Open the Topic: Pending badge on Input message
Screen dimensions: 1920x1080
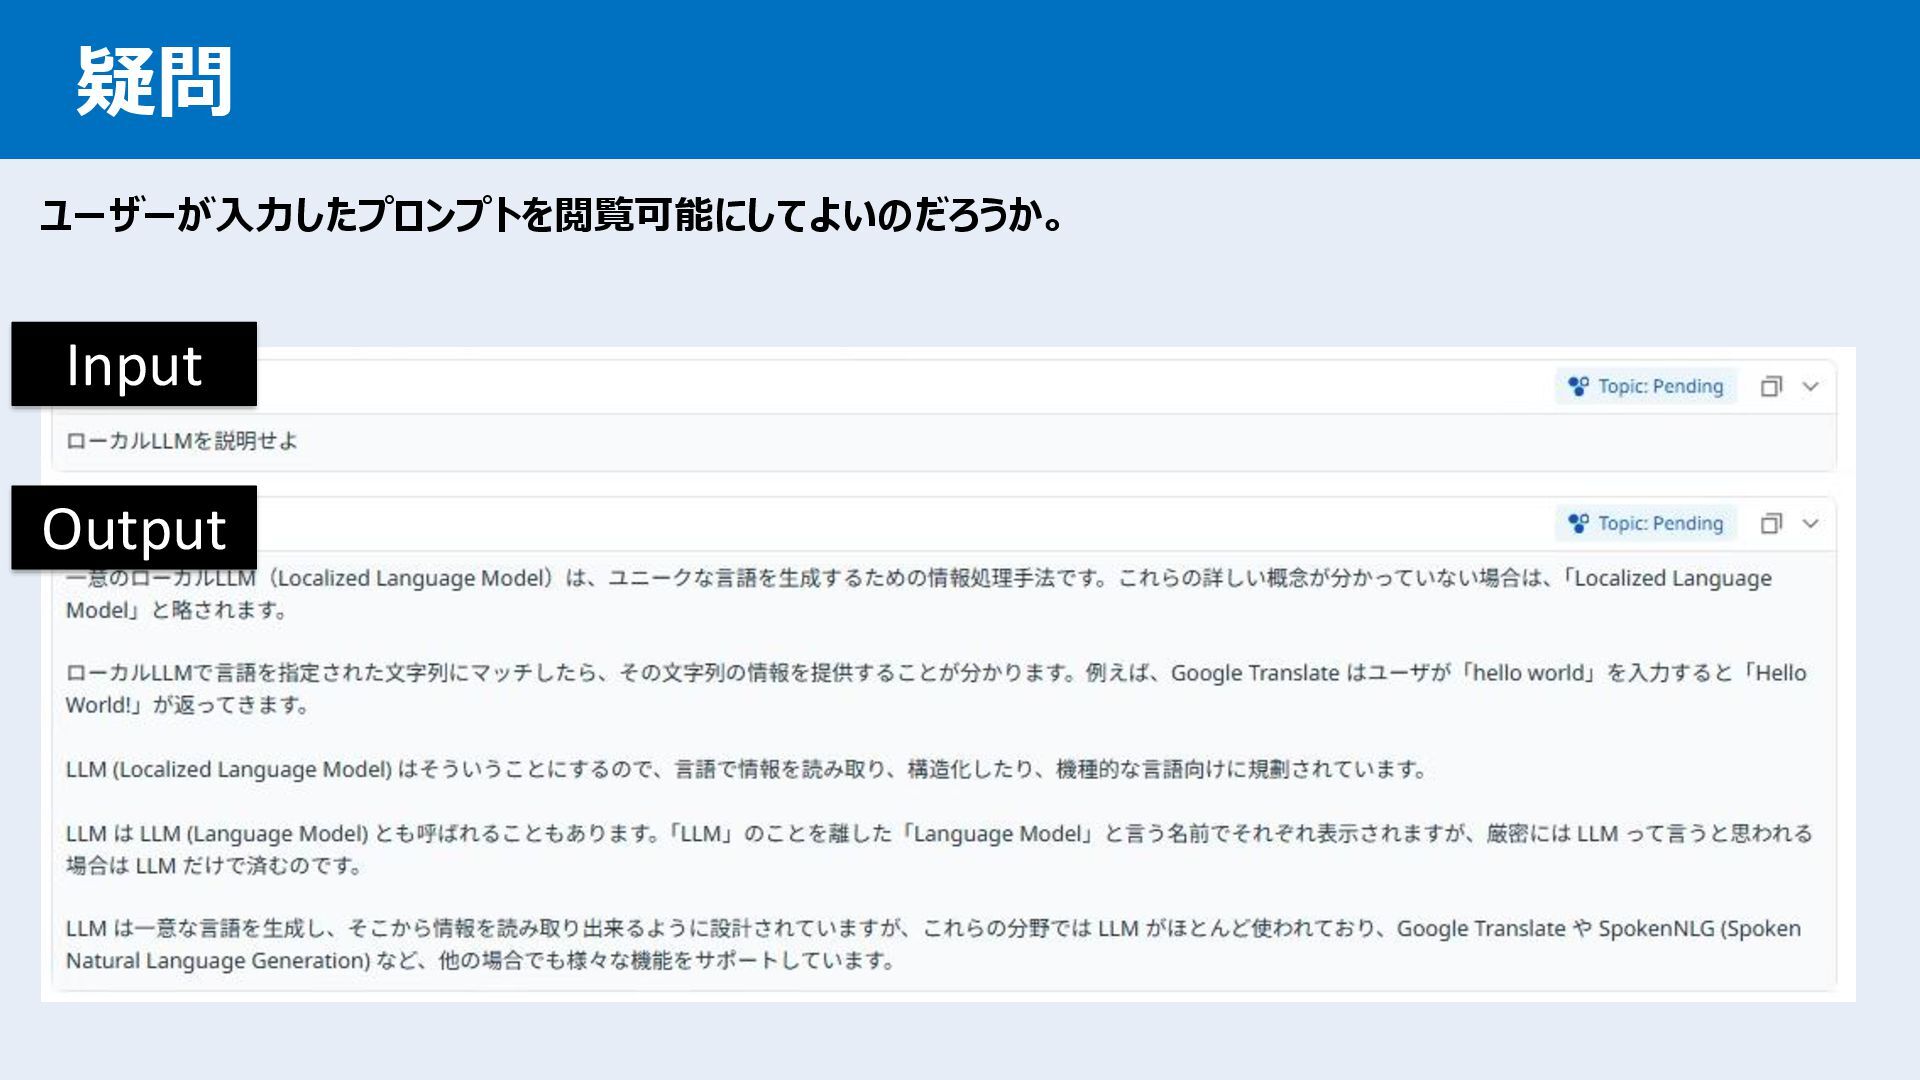coord(1660,386)
